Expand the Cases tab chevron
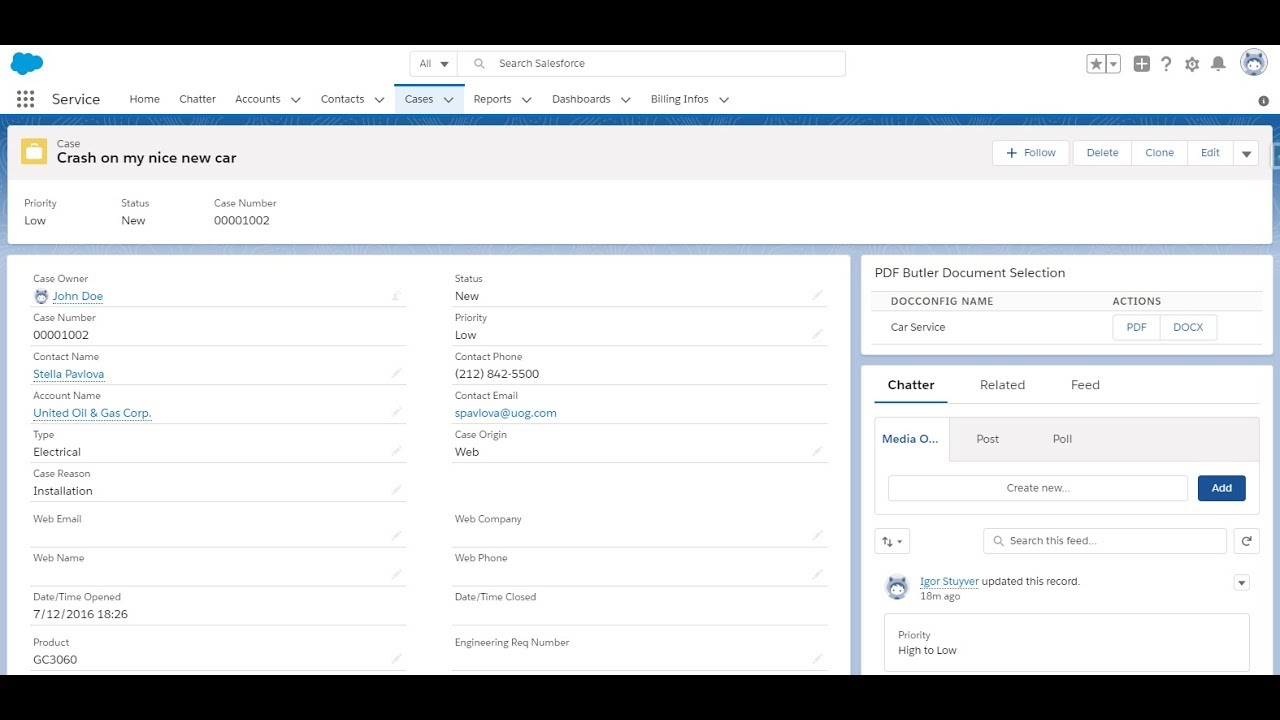1280x720 pixels. coord(448,100)
